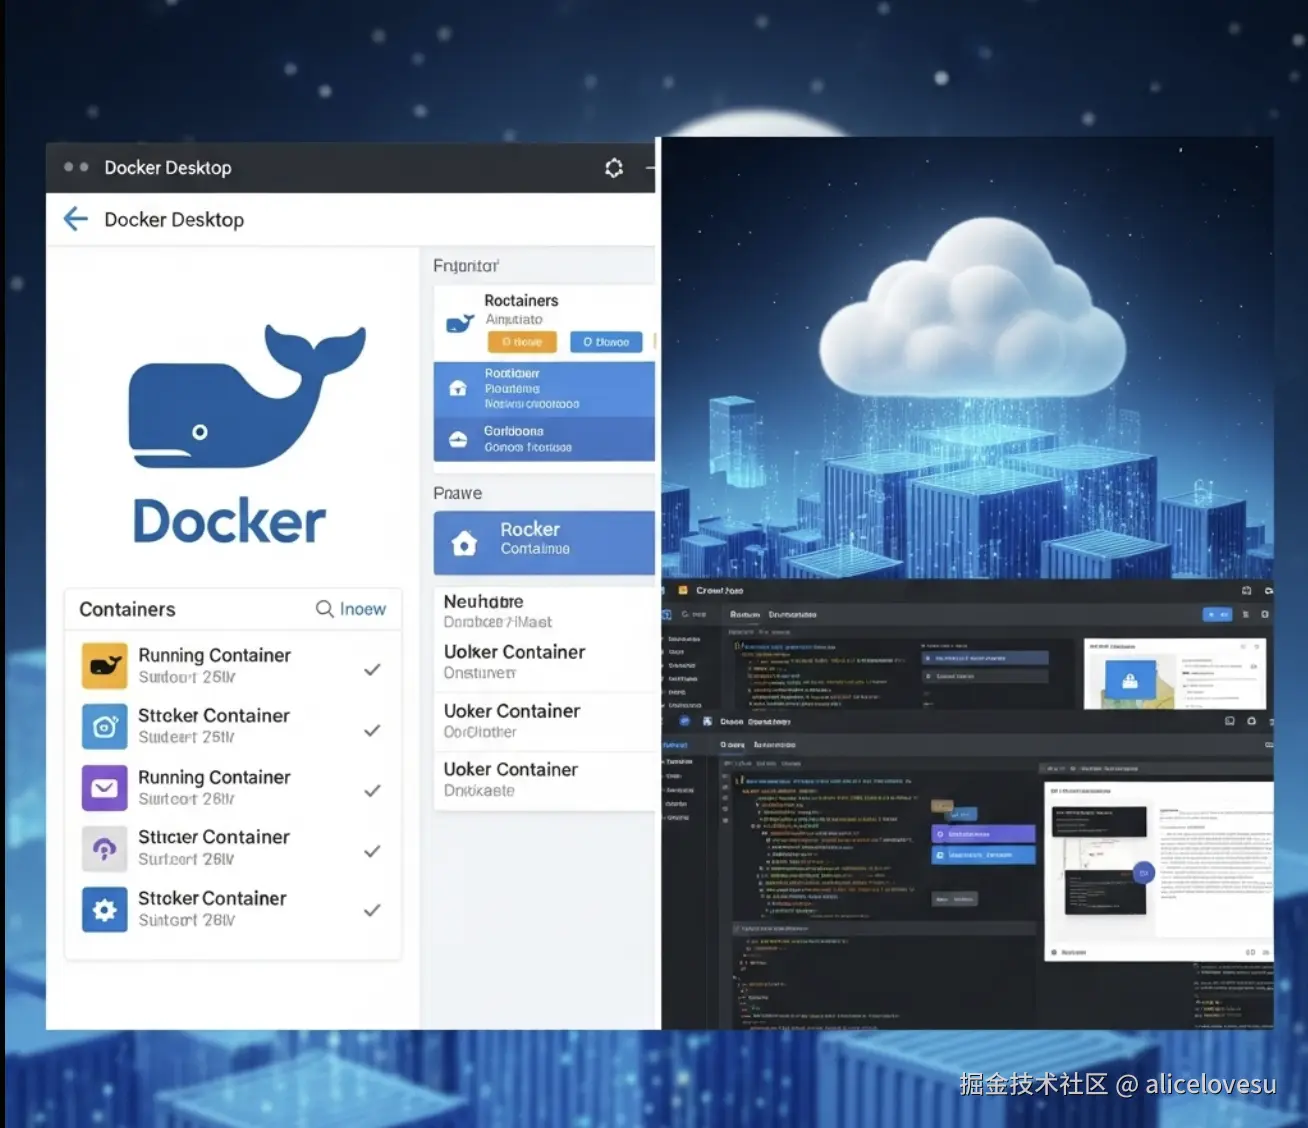Click the large blue Docker whale logo
1308x1128 pixels.
pyautogui.click(x=247, y=396)
